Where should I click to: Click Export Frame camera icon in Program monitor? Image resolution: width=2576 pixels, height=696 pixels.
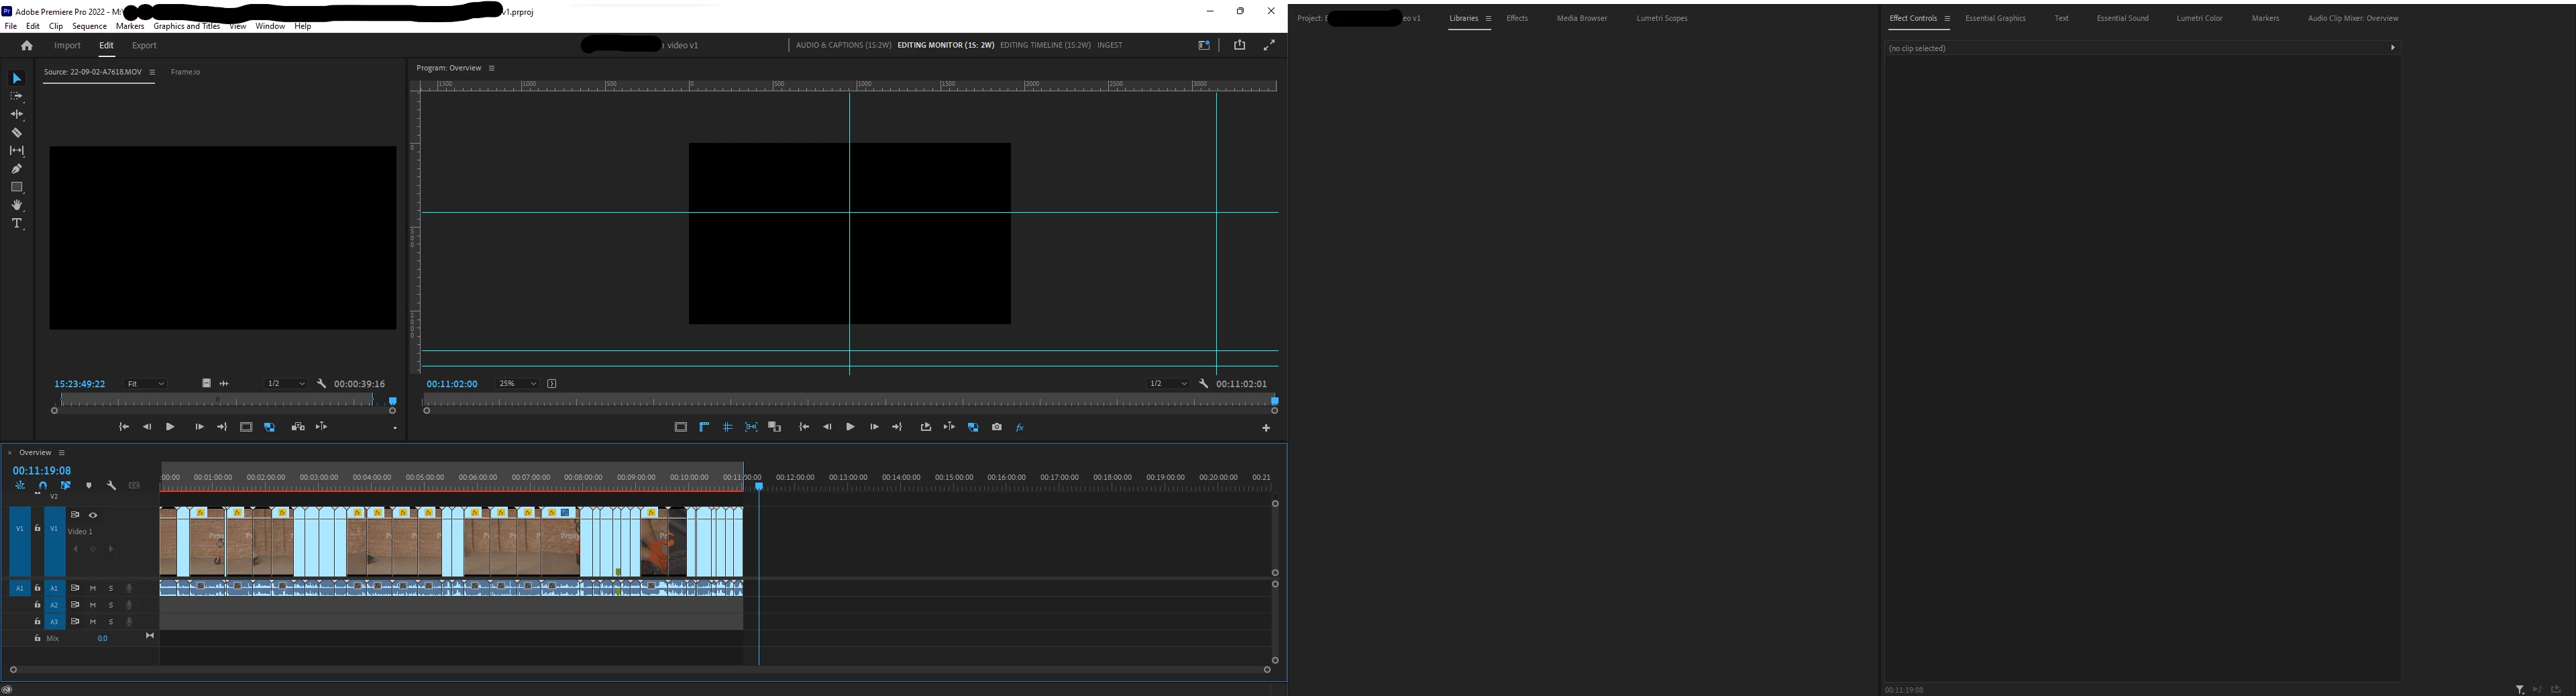point(997,427)
